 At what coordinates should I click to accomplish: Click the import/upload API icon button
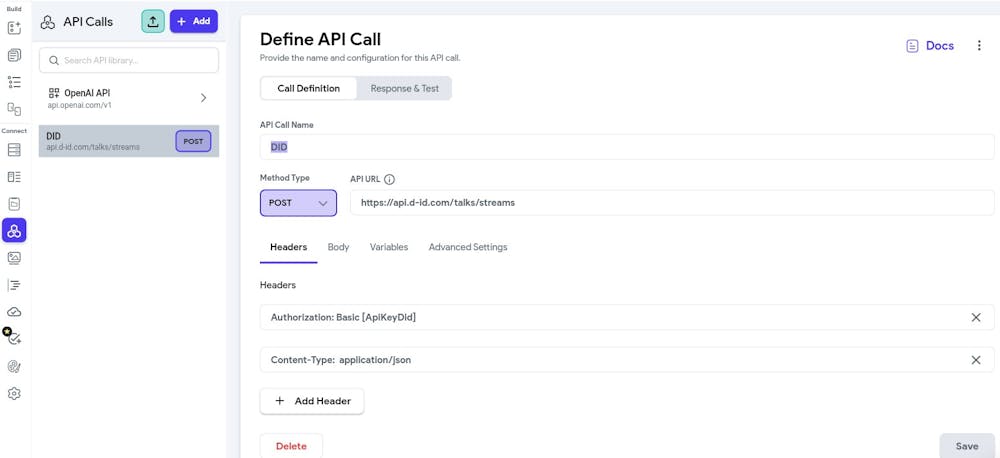[x=153, y=21]
